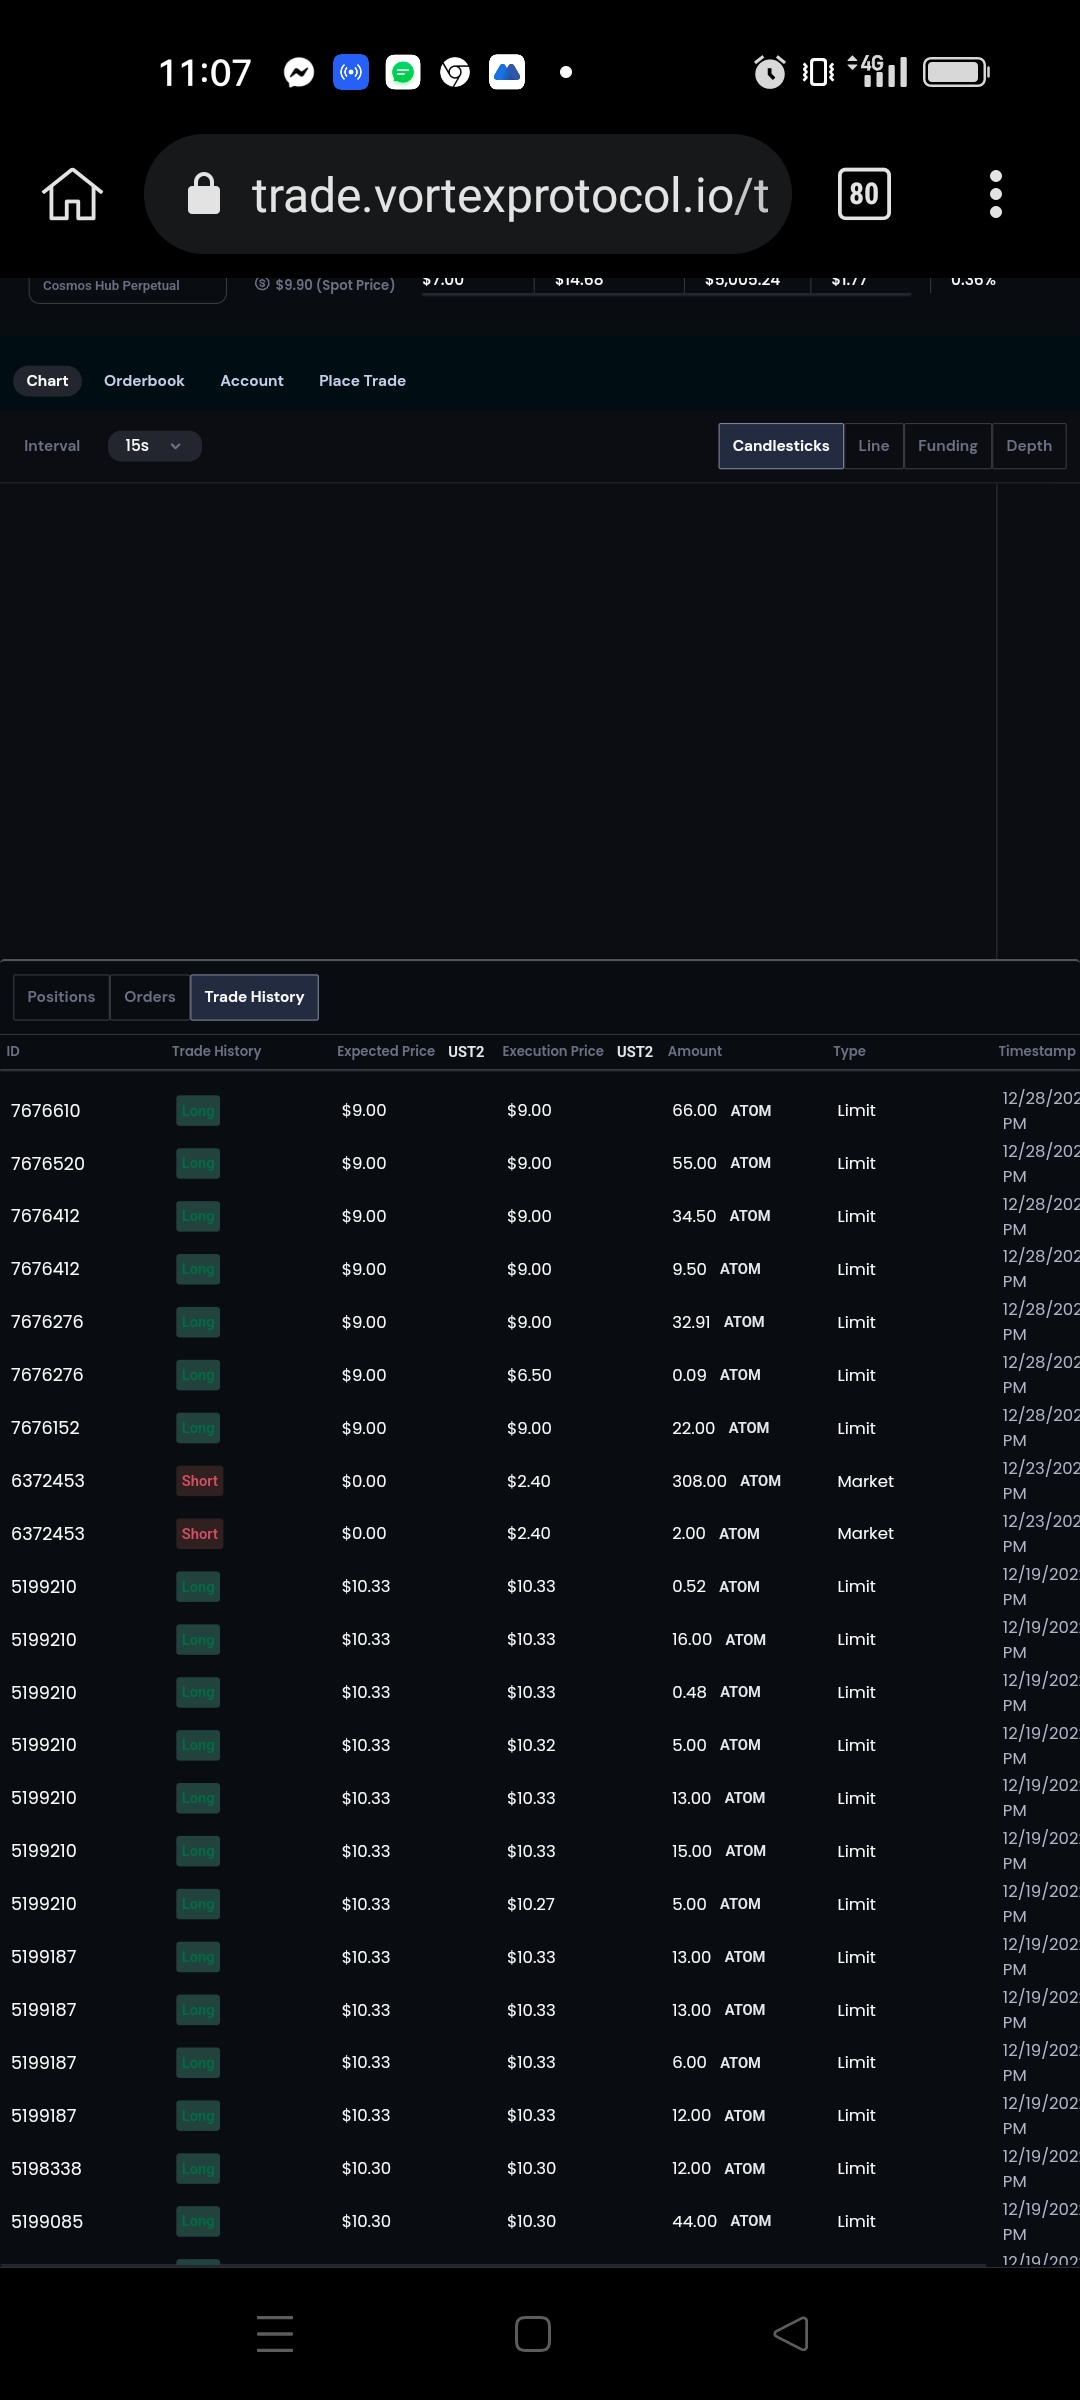1080x2400 pixels.
Task: Expand the 15s interval dropdown
Action: (154, 446)
